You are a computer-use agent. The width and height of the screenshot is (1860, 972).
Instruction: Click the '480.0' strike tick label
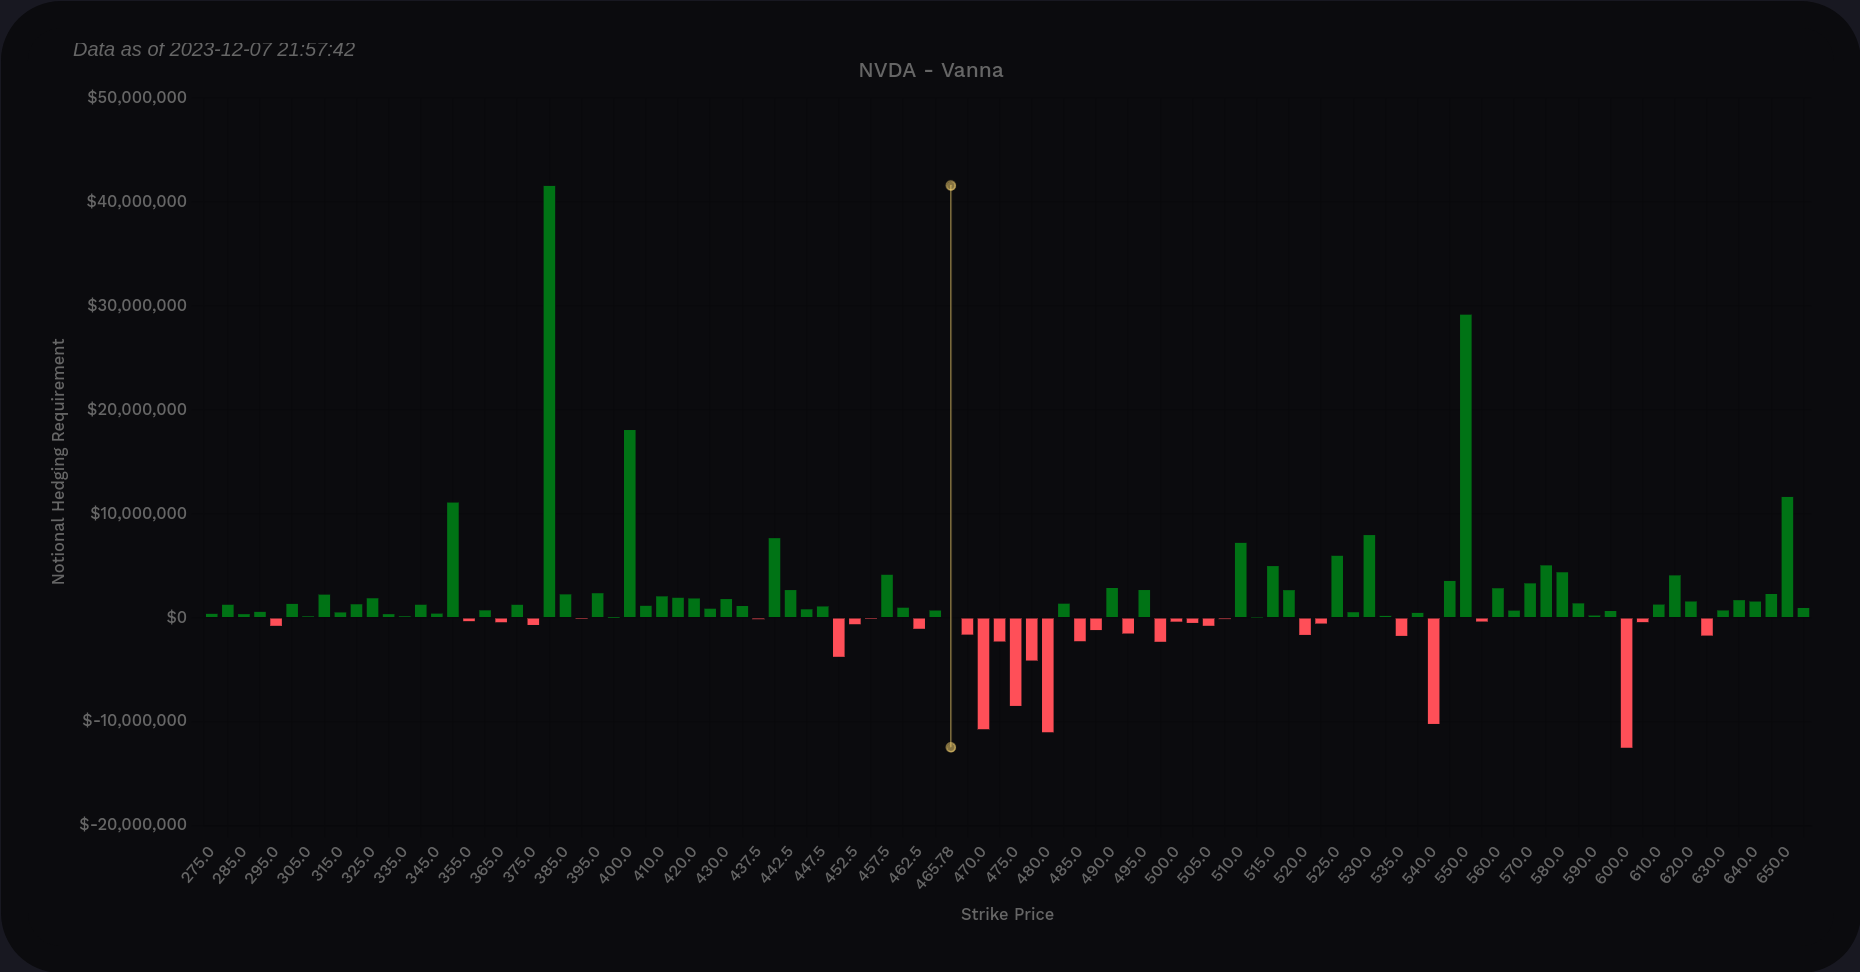pos(1033,865)
